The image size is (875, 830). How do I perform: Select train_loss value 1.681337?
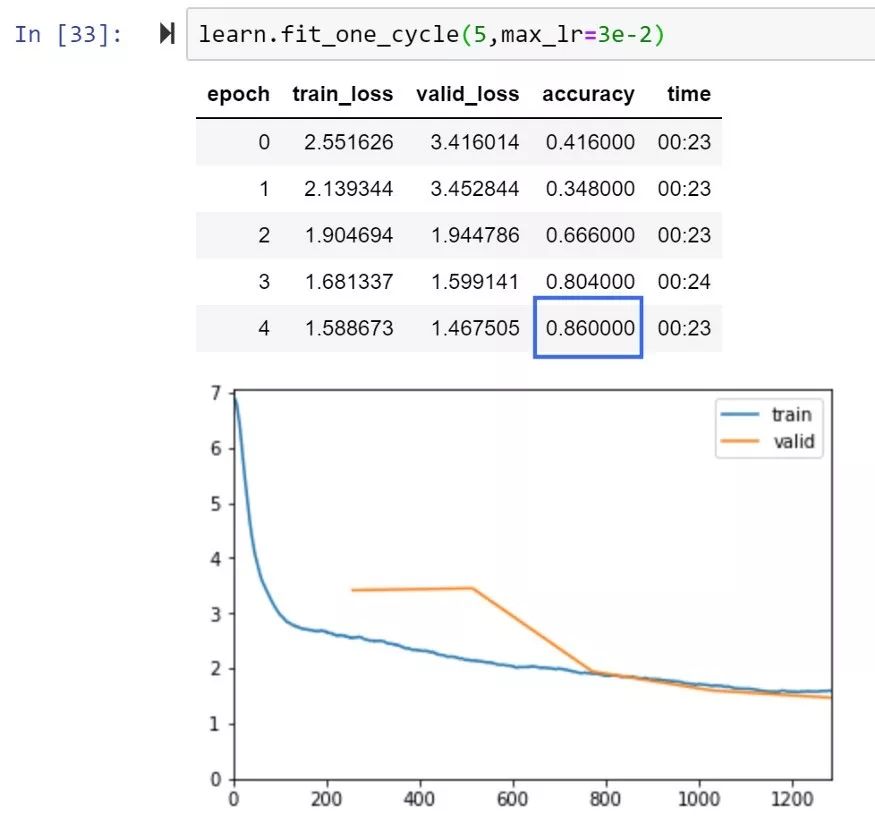(349, 281)
